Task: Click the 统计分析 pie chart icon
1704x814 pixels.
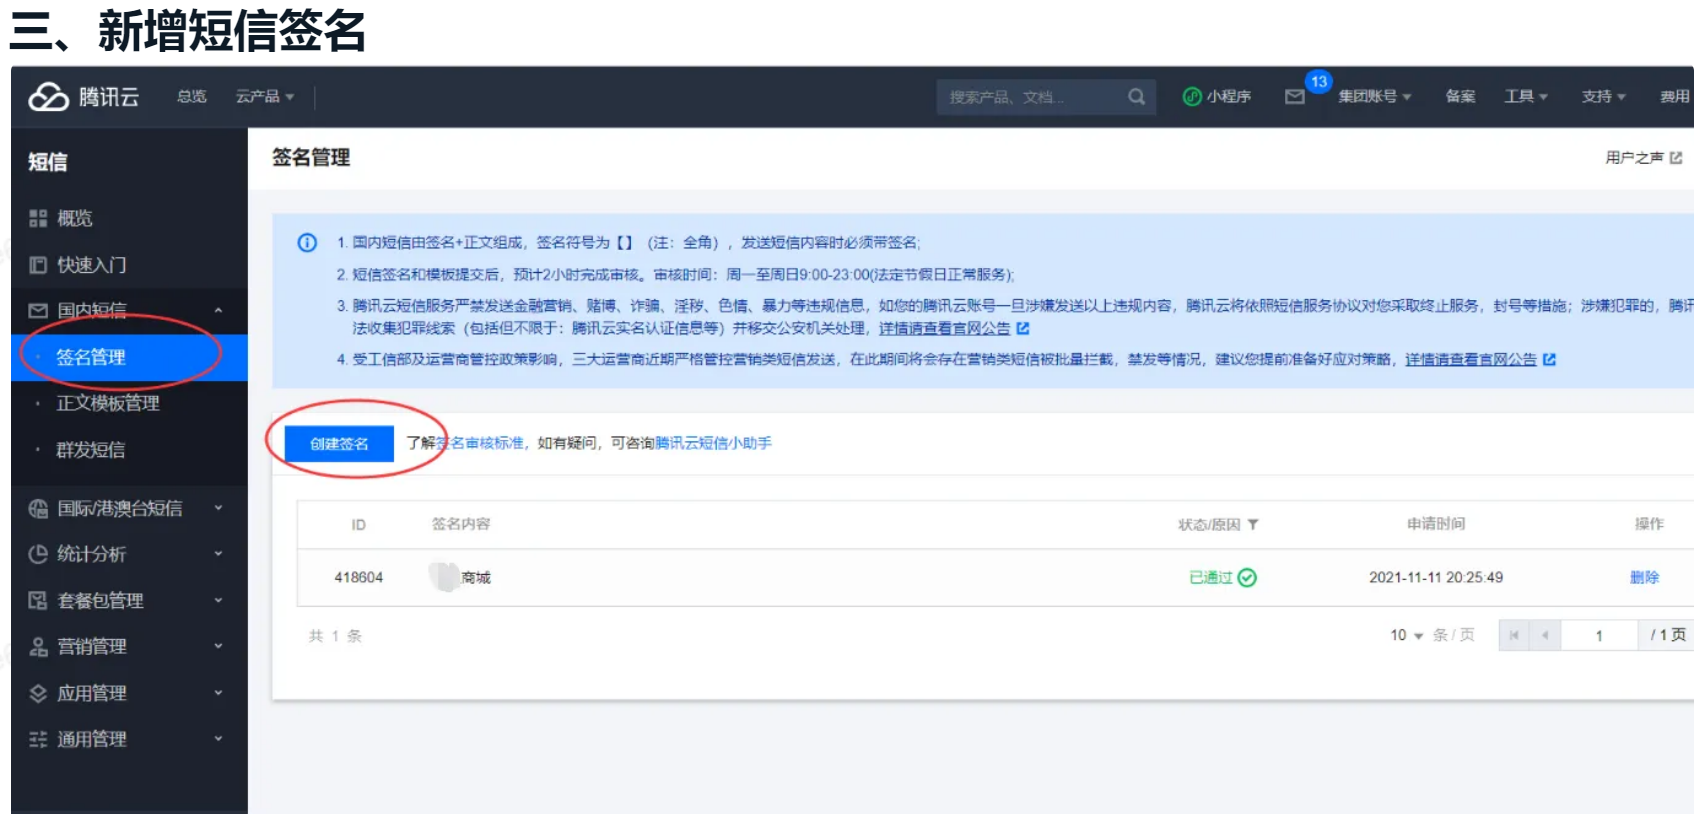Action: click(x=38, y=554)
